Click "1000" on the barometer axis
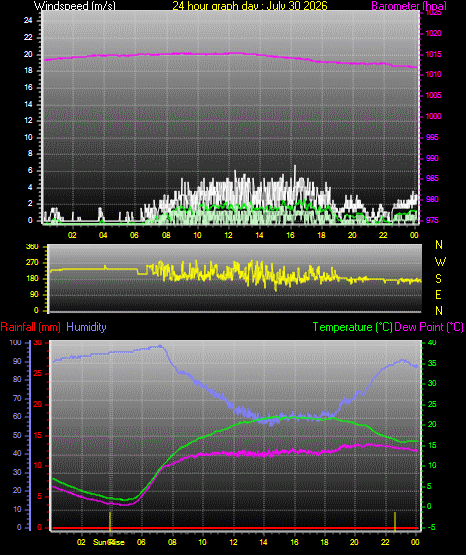The width and height of the screenshot is (466, 555). (433, 116)
